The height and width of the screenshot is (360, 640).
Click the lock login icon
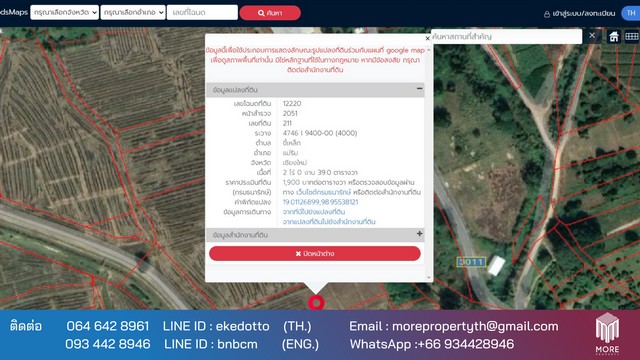547,14
